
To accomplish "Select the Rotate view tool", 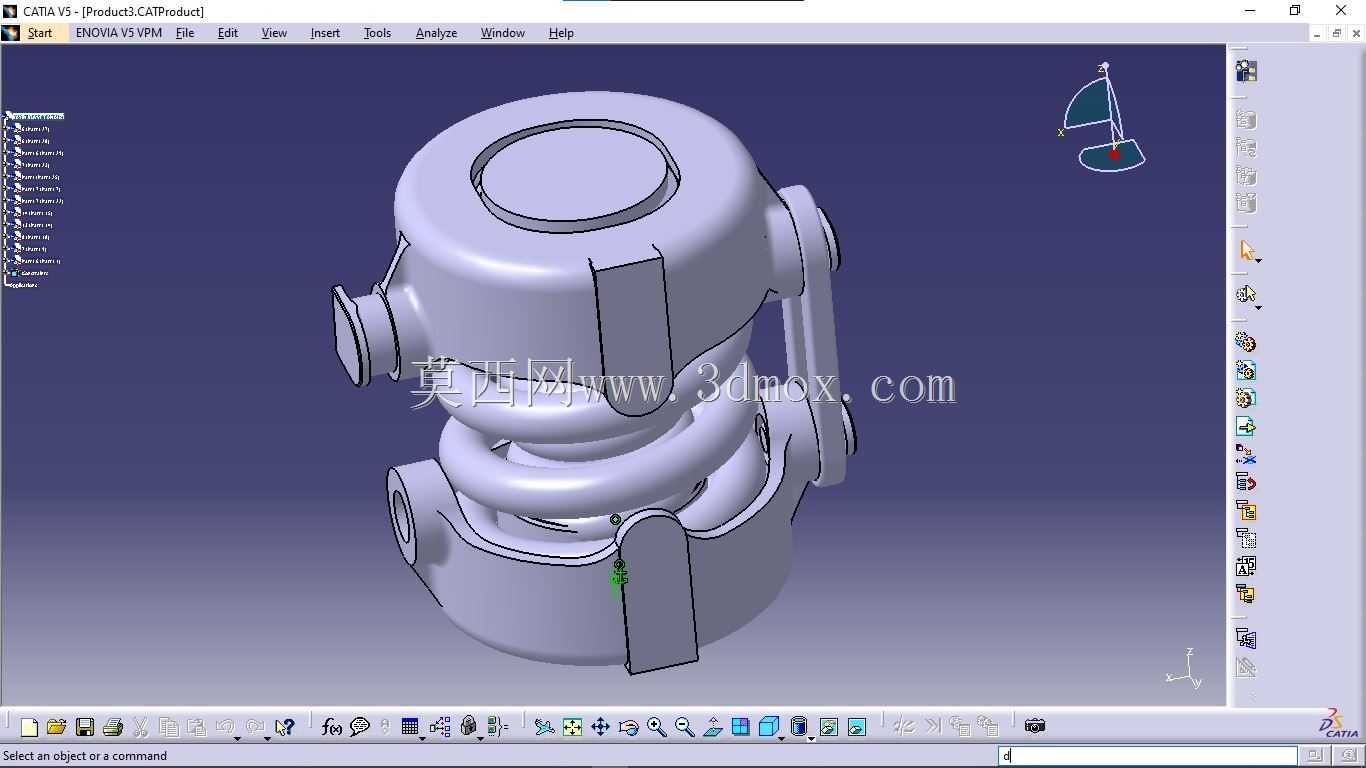I will click(628, 727).
